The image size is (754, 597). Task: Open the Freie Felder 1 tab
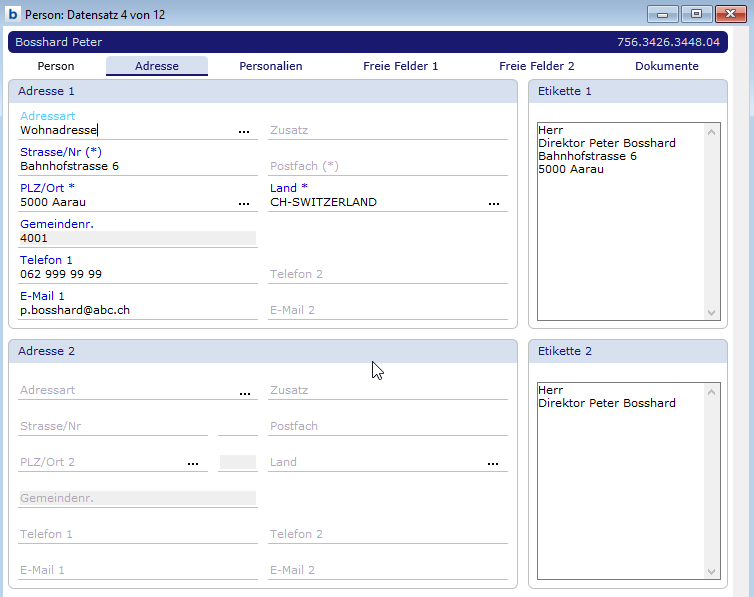400,66
